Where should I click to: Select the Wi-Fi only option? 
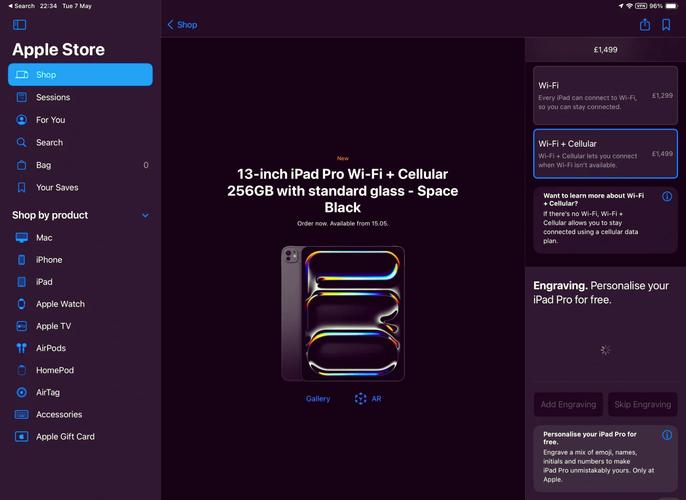pos(605,95)
